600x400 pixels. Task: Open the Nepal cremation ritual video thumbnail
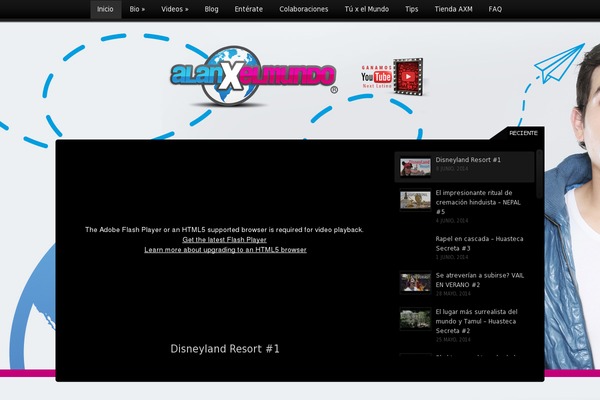click(x=415, y=200)
